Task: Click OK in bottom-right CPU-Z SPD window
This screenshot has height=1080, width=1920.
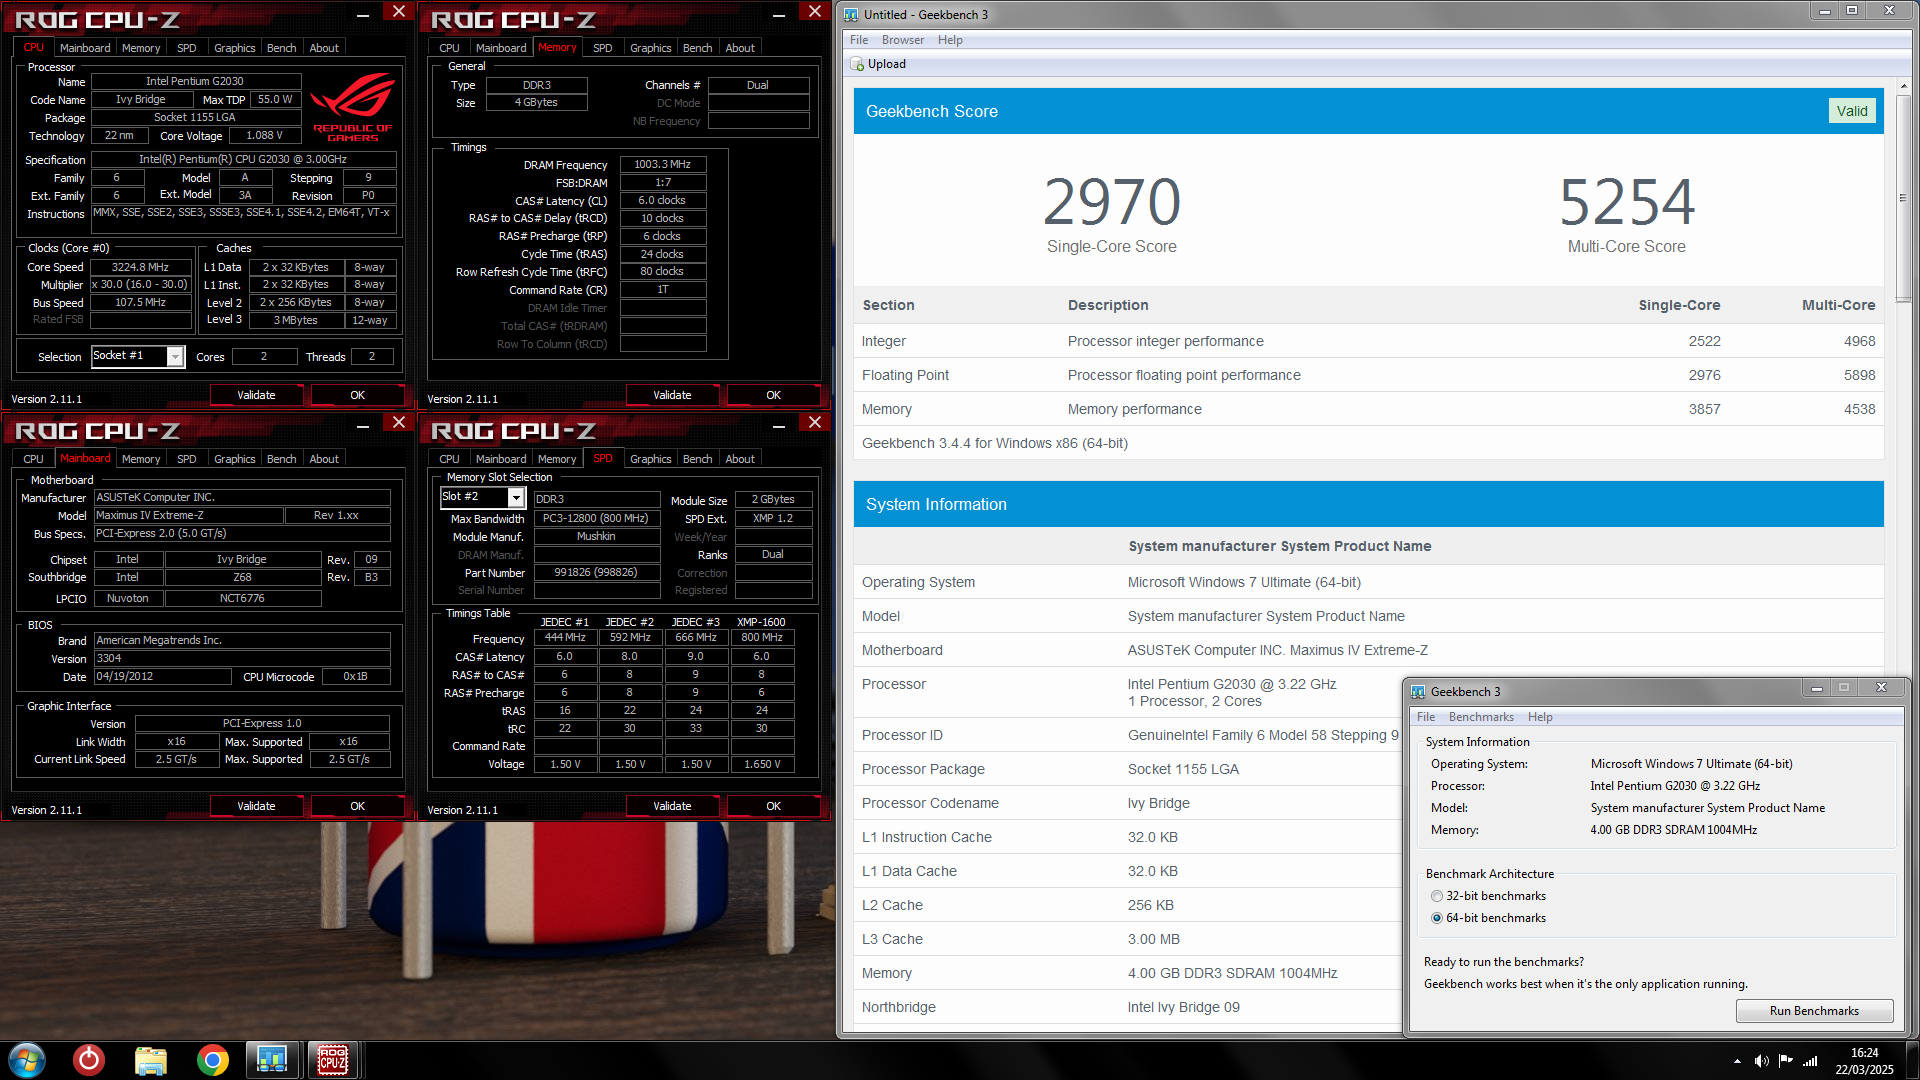Action: pos(773,806)
